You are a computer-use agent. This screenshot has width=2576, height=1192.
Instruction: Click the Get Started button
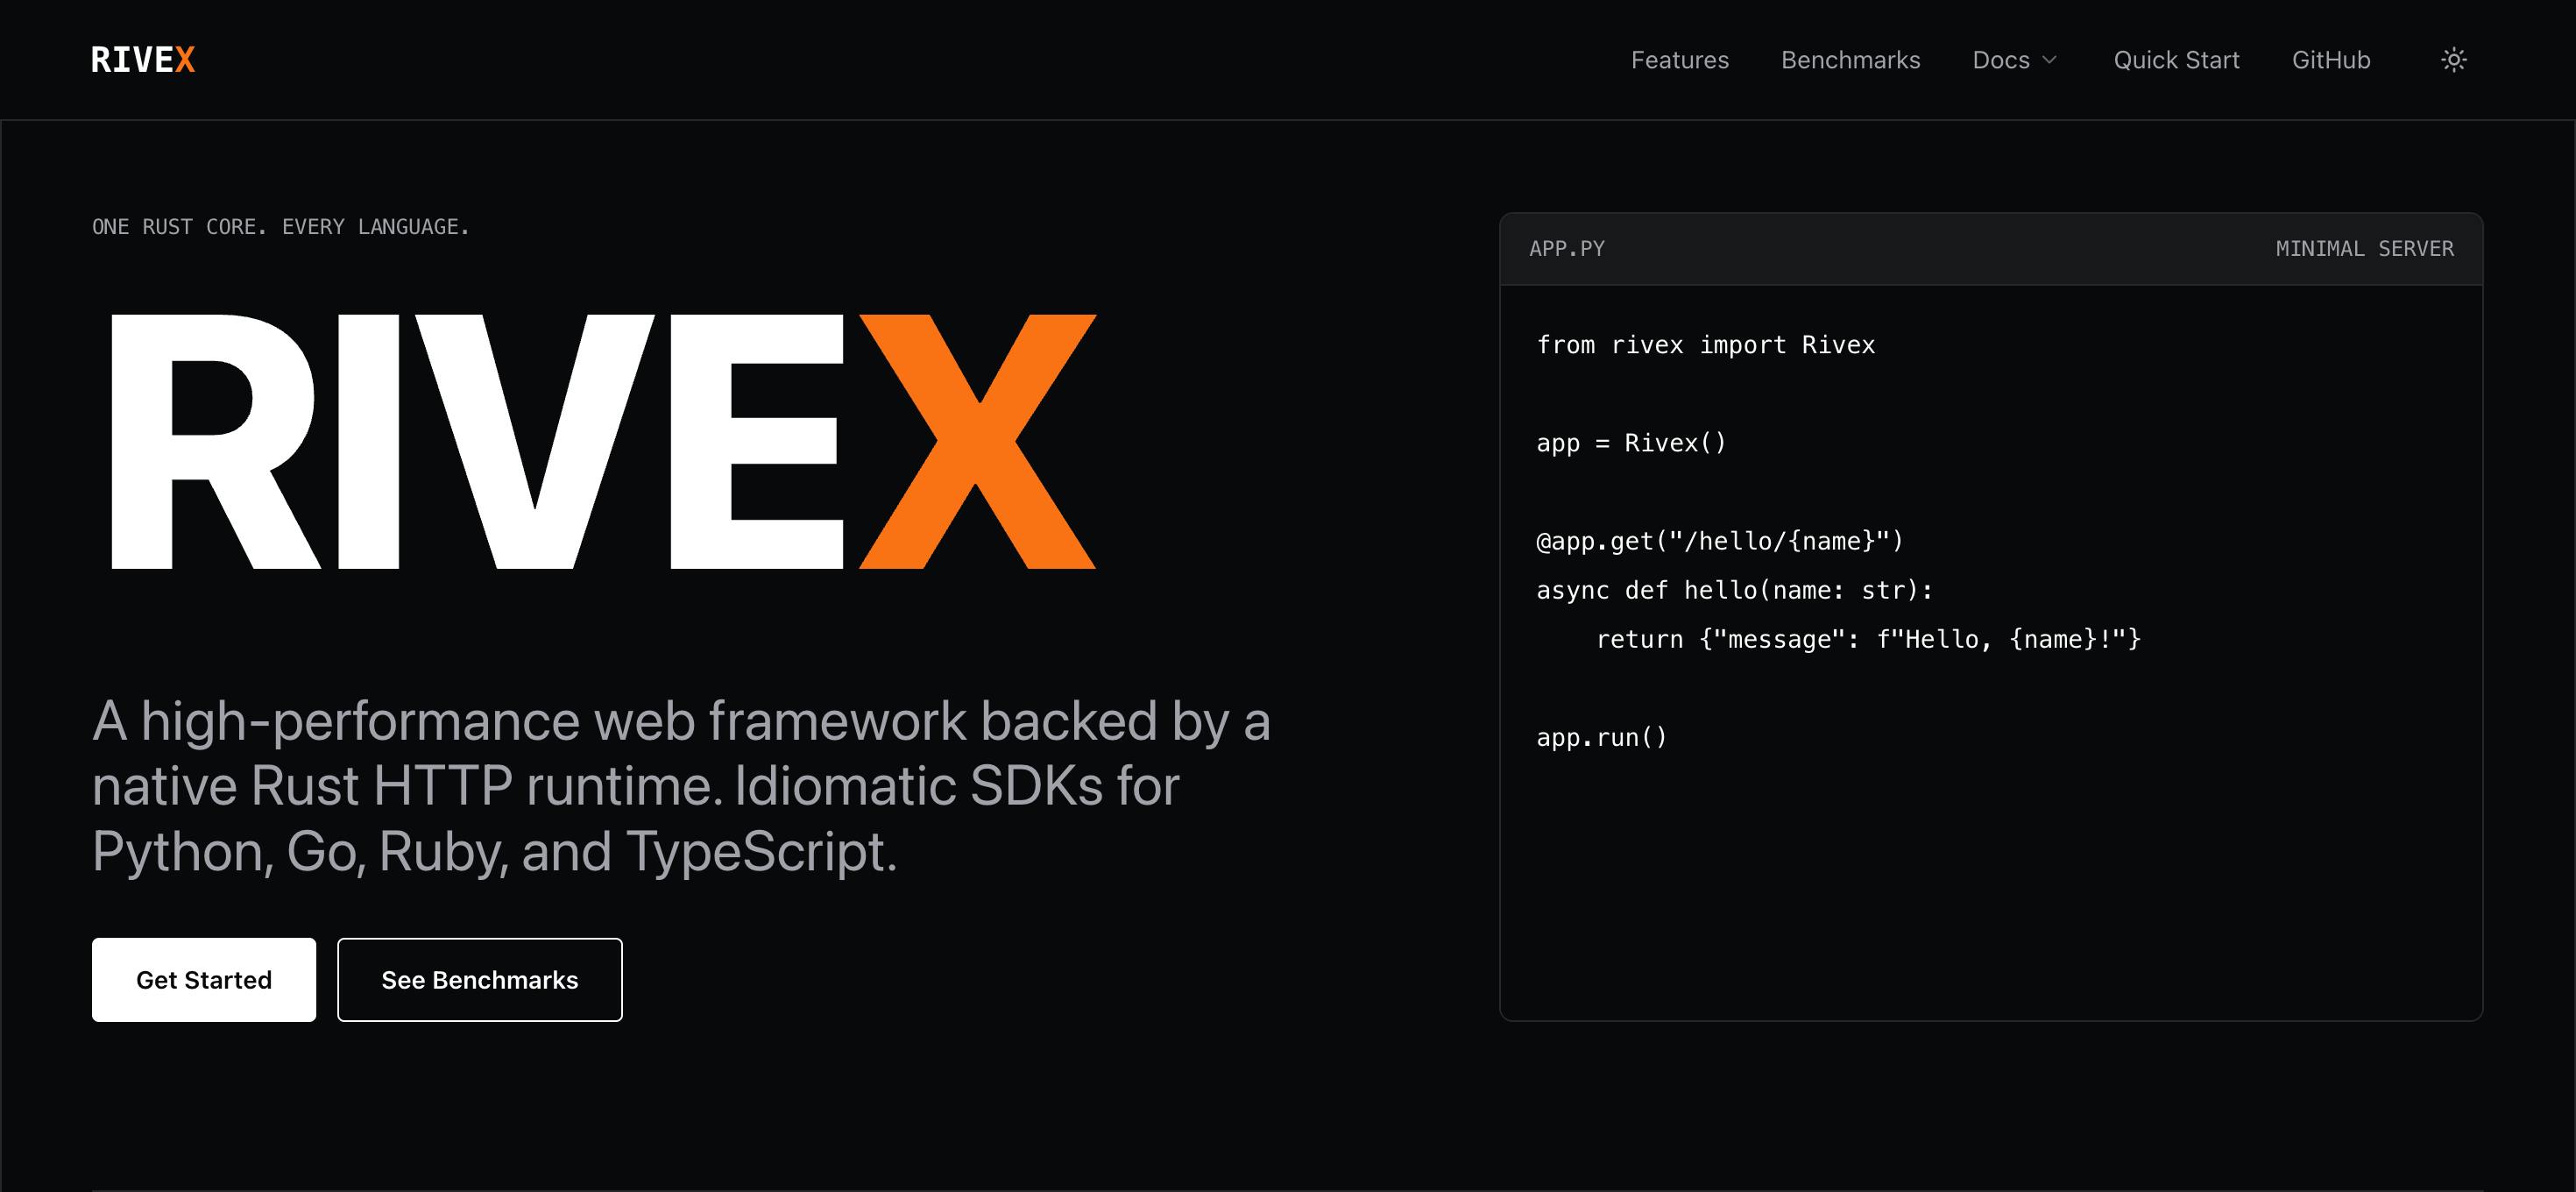coord(204,979)
